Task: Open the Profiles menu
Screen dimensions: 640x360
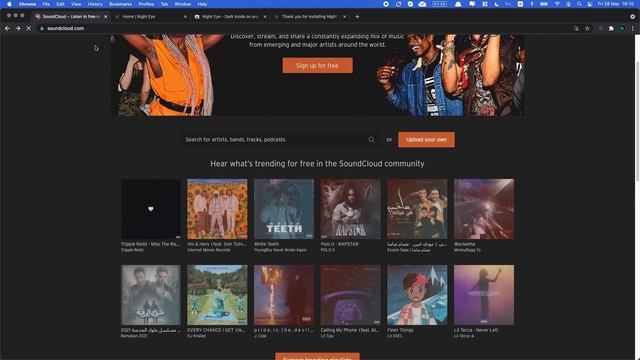Action: tap(146, 4)
